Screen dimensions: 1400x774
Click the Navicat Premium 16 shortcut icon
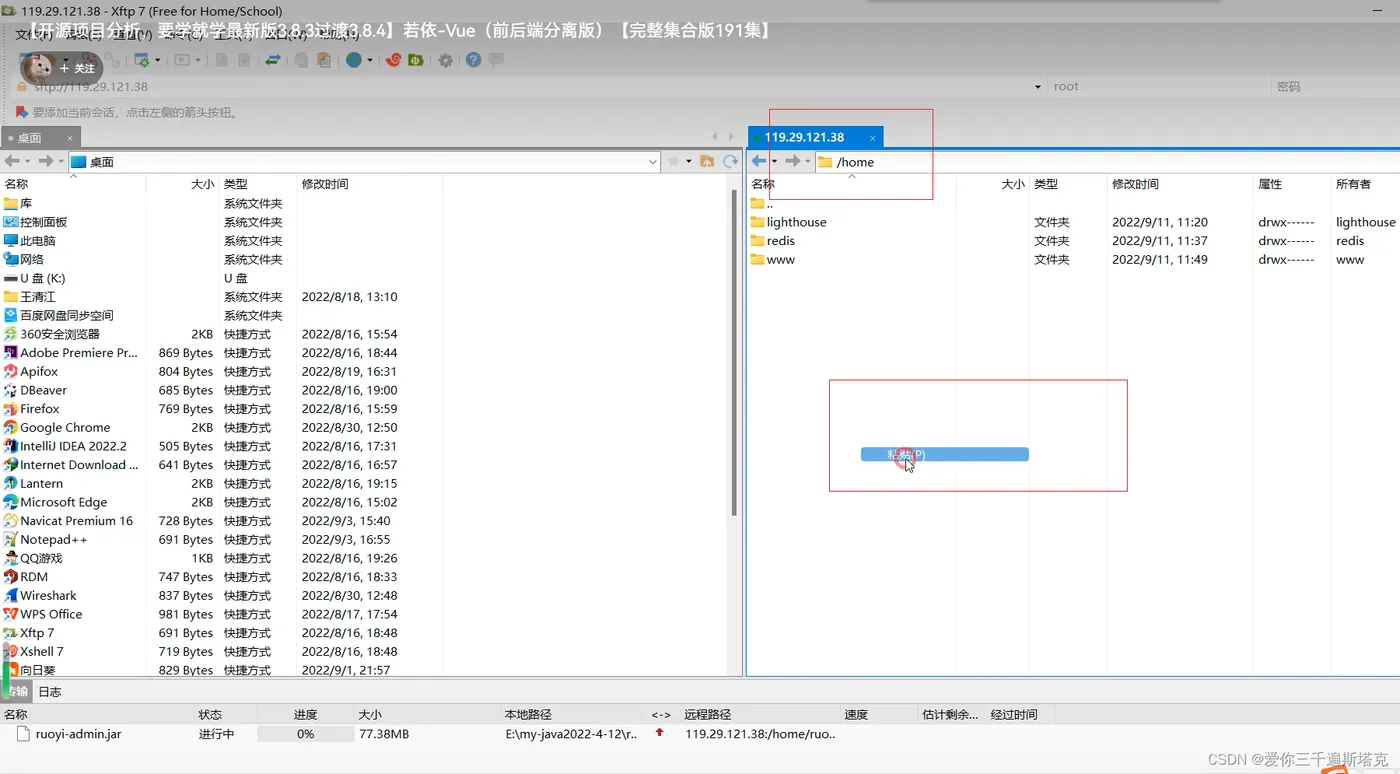11,521
